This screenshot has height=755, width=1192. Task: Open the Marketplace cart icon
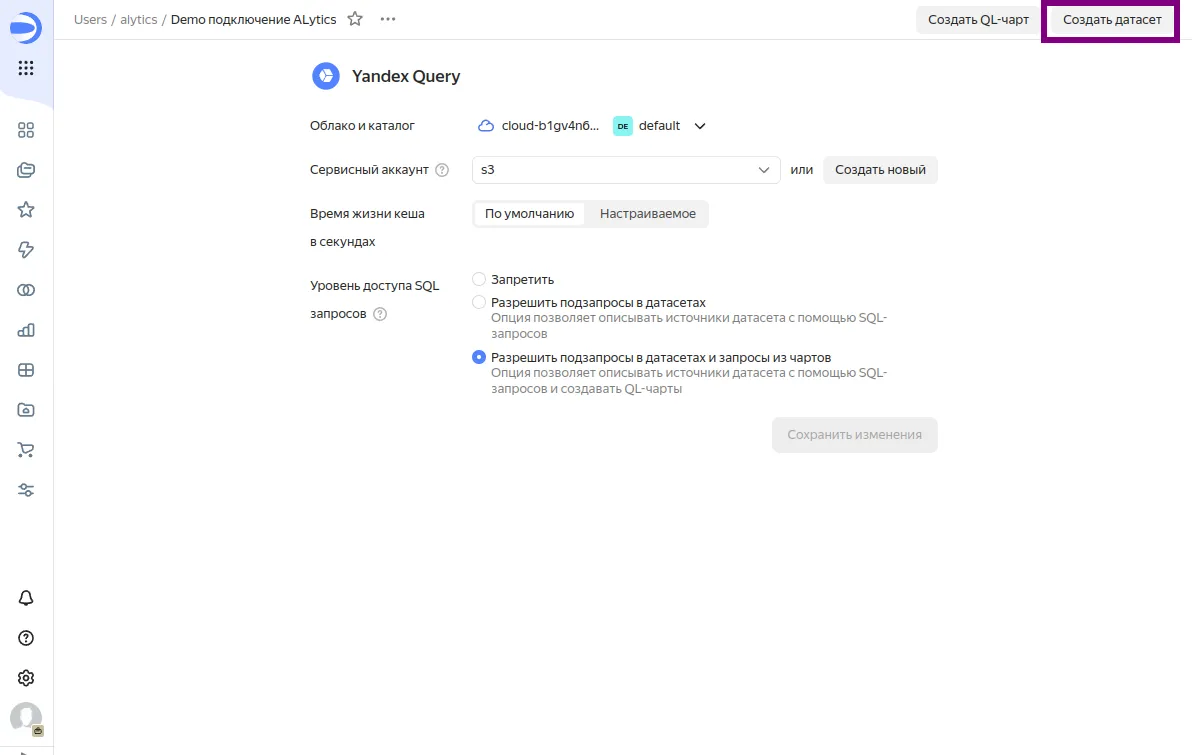click(26, 450)
